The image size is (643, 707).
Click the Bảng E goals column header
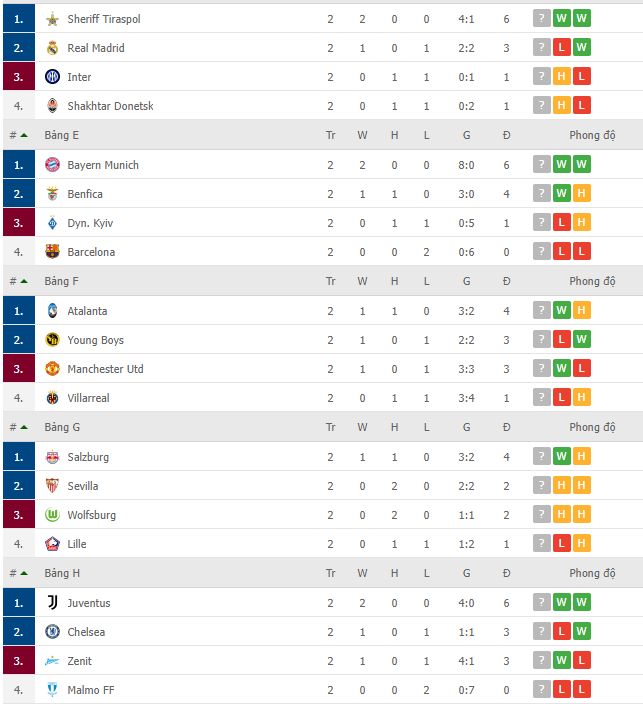(x=466, y=135)
